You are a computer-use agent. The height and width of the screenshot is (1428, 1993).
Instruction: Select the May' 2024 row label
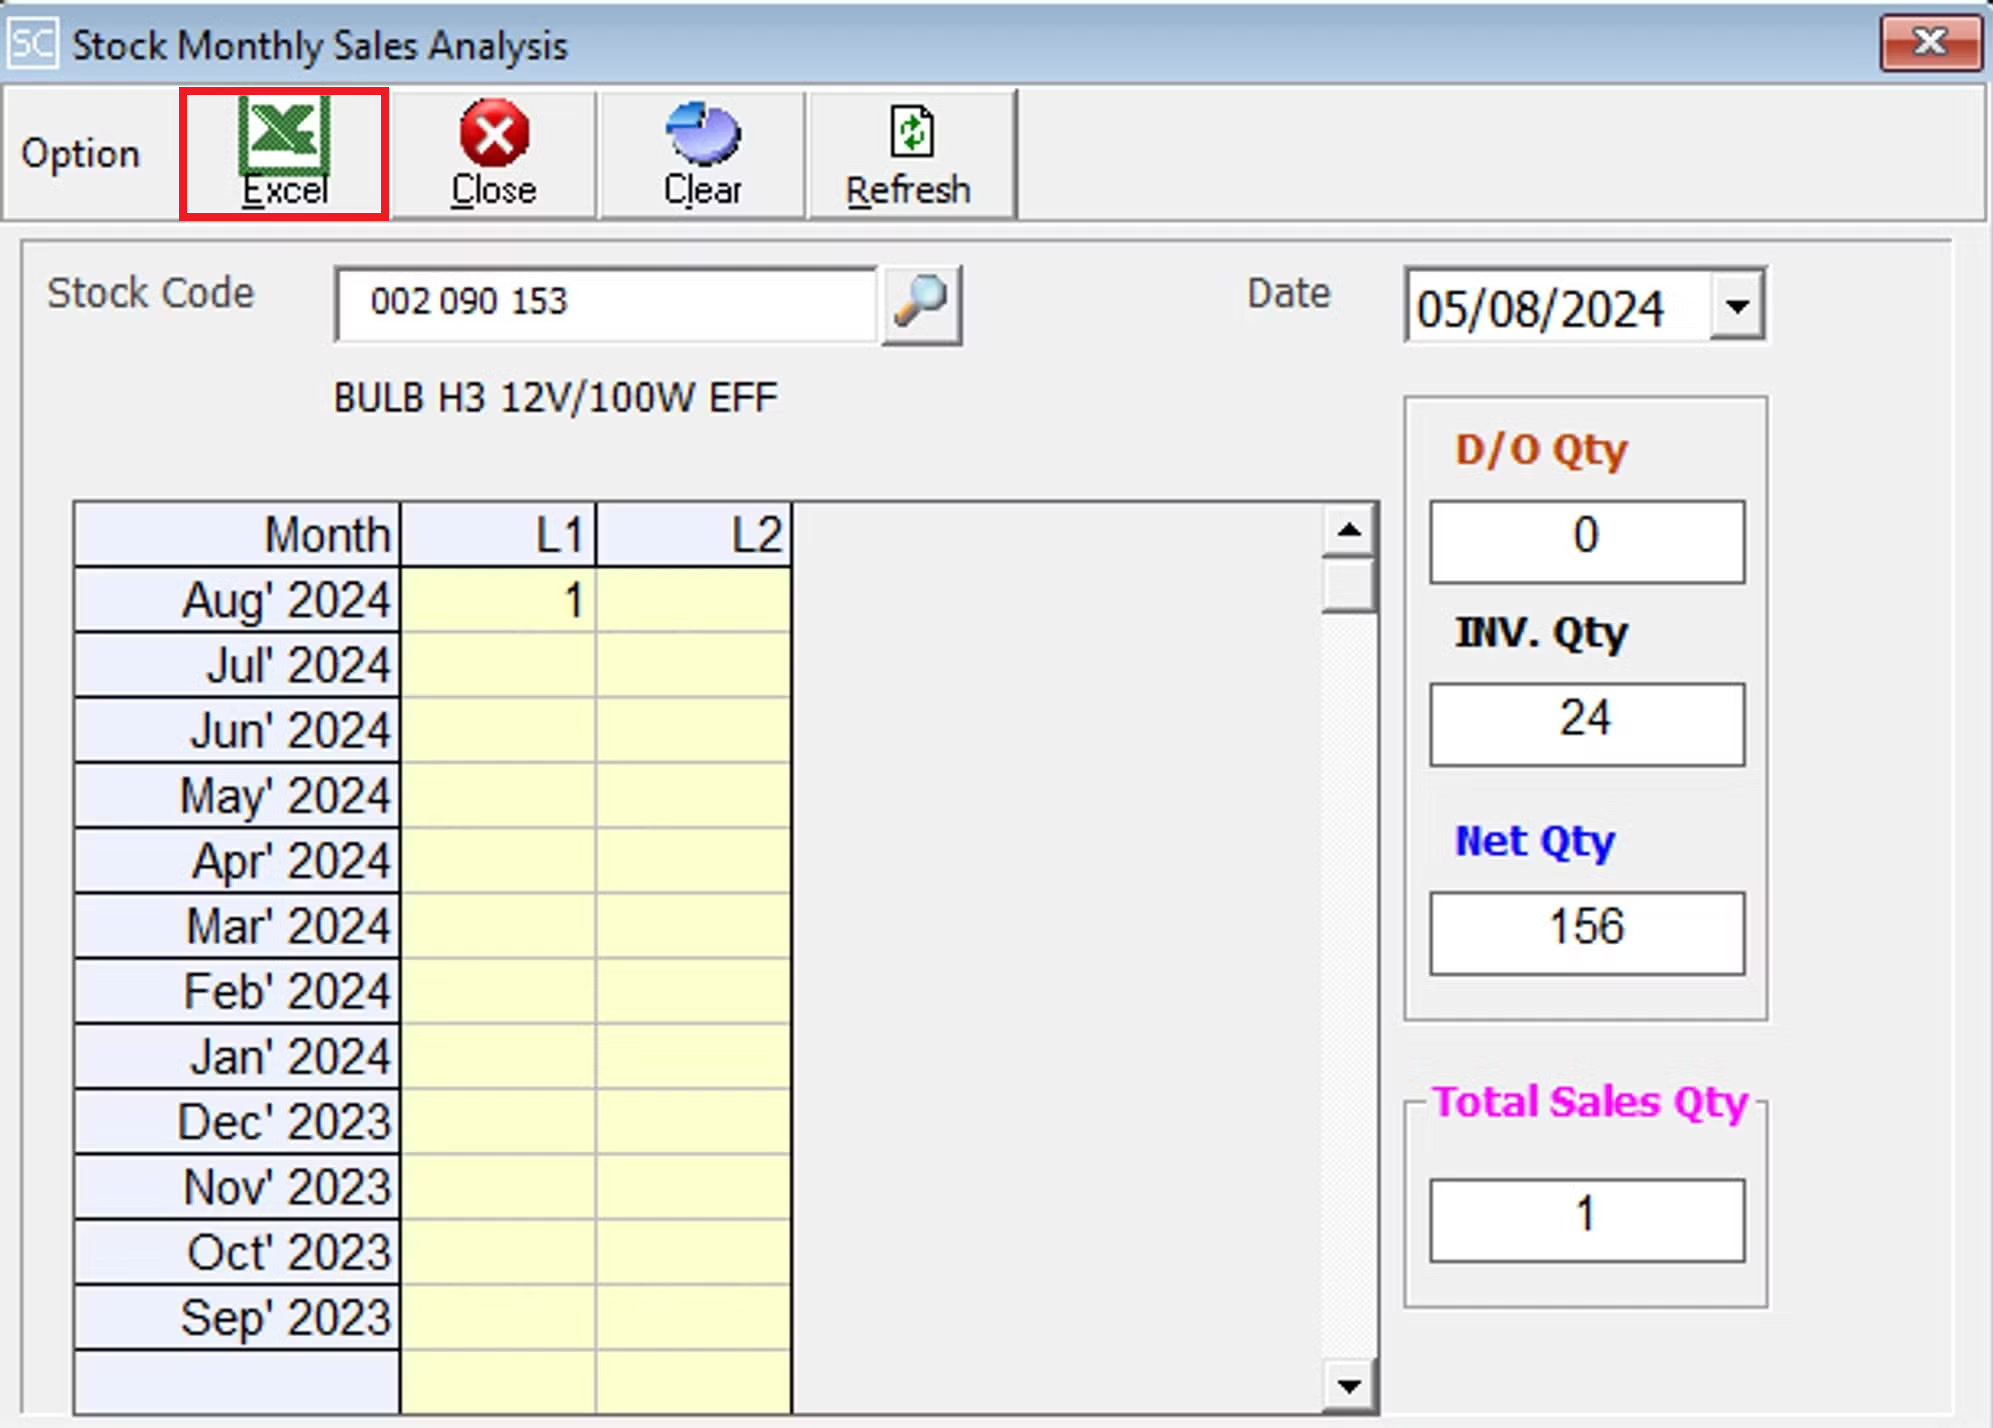[237, 795]
